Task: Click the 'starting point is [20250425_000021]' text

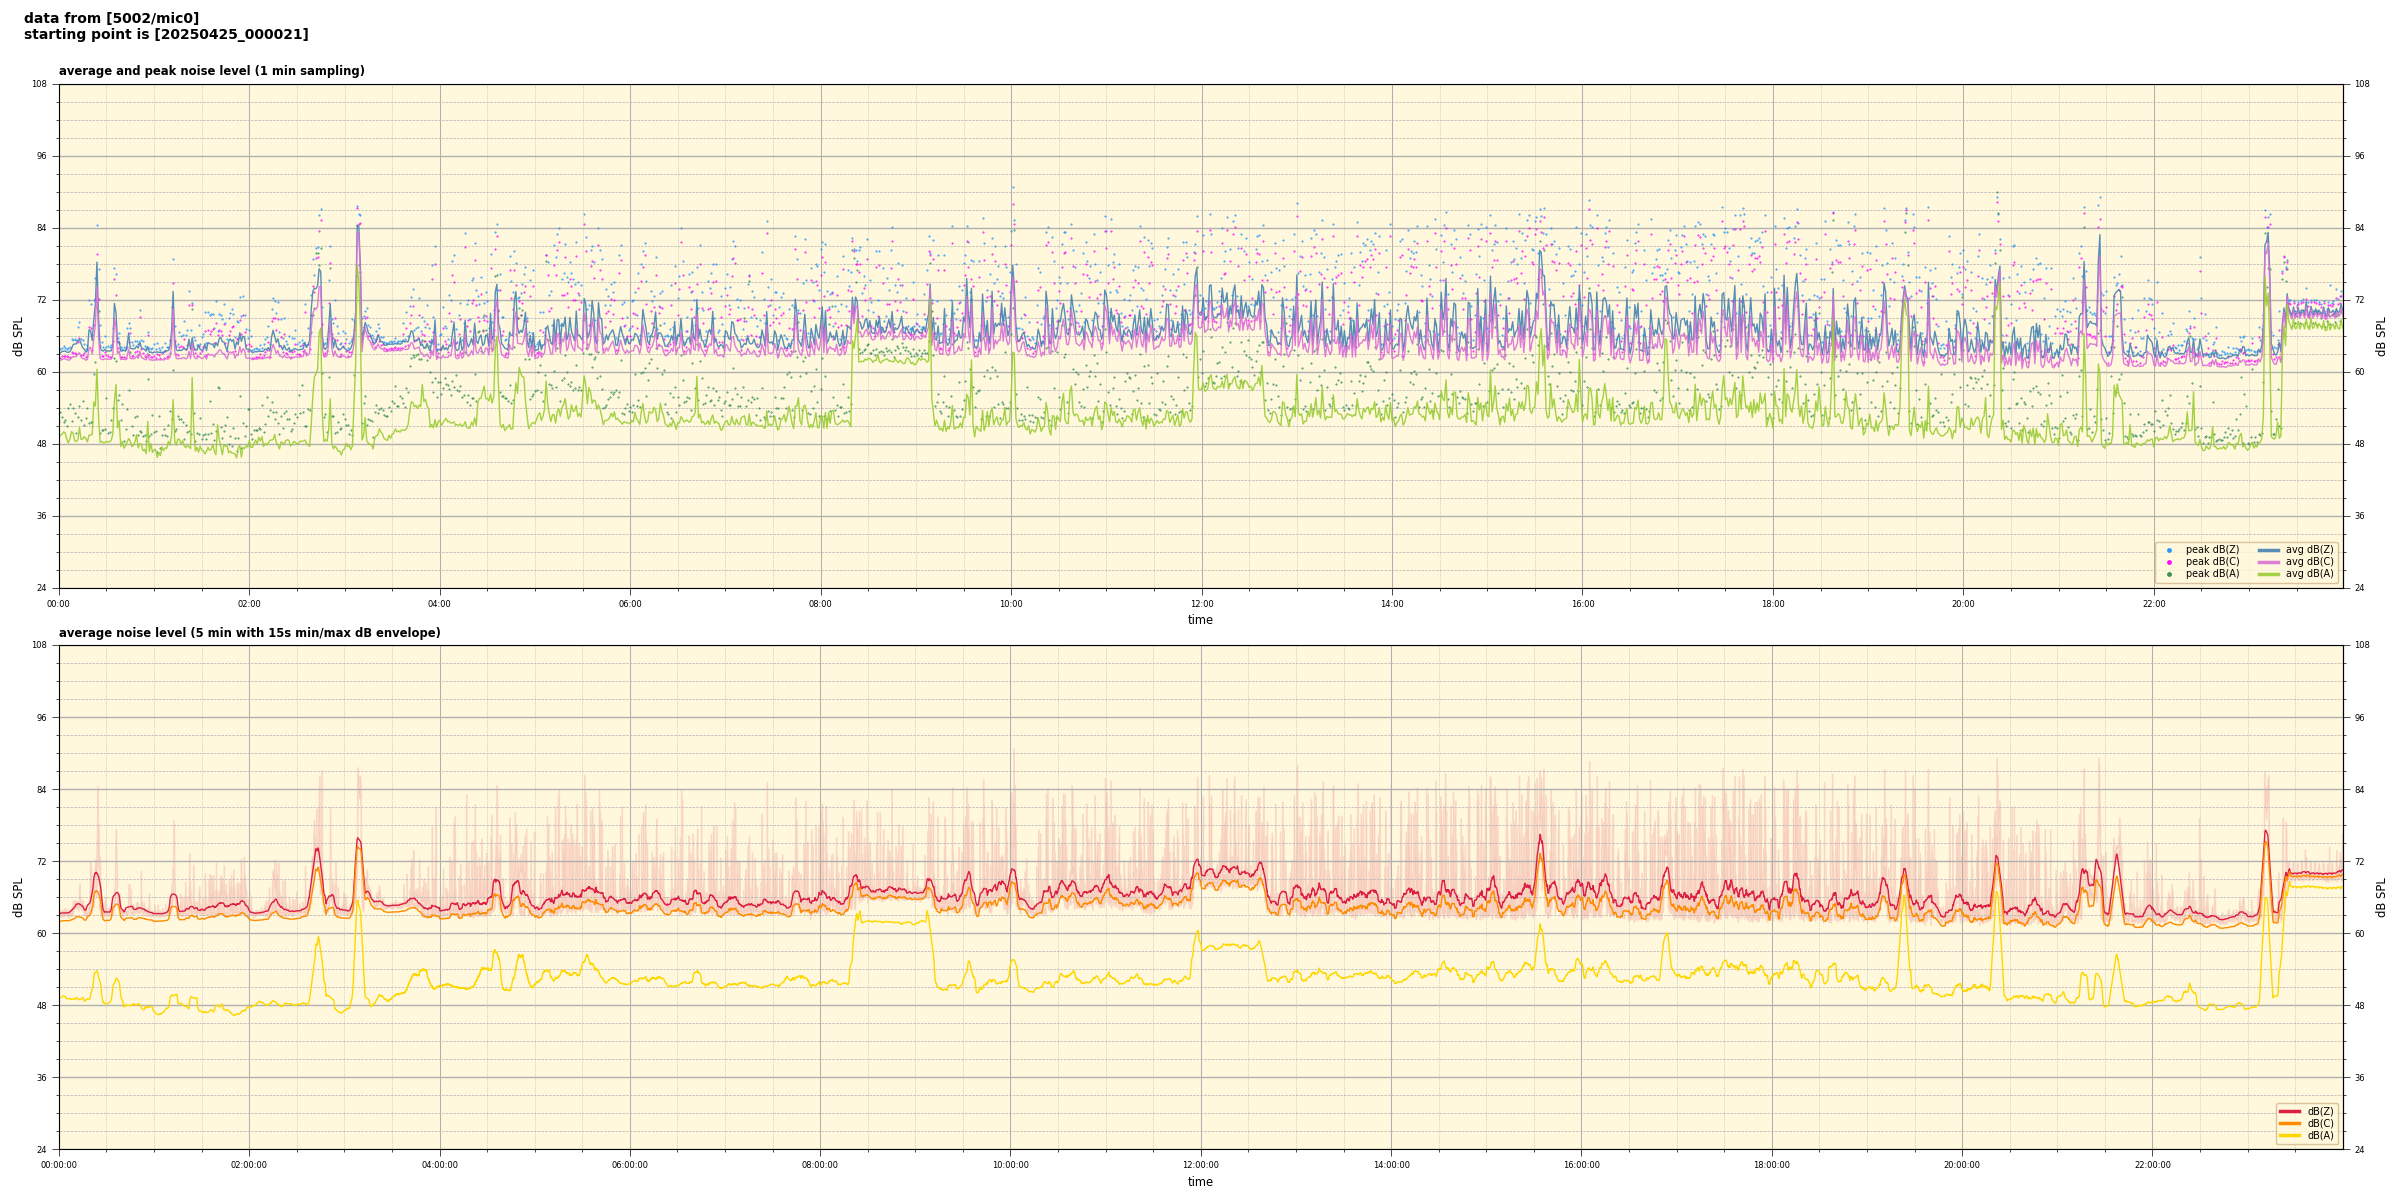Action: (166, 35)
